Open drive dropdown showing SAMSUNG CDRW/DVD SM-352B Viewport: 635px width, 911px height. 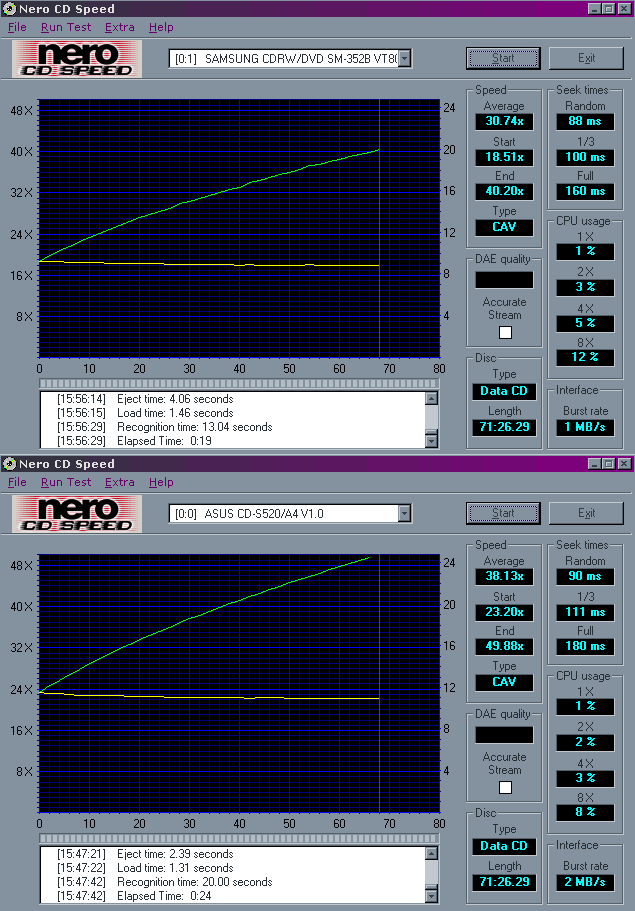pyautogui.click(x=405, y=58)
